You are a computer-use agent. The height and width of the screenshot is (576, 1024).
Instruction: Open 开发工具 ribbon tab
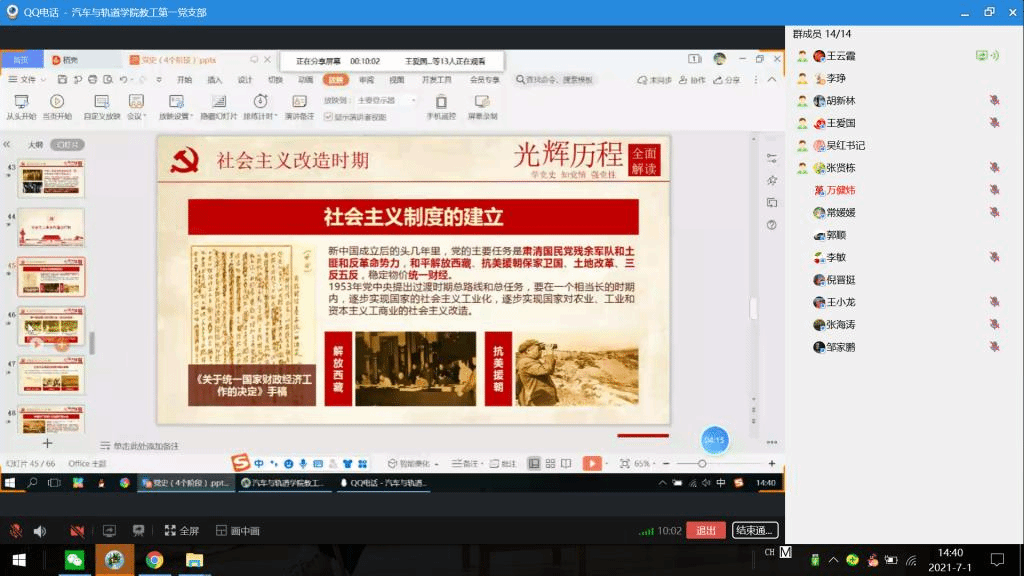pyautogui.click(x=436, y=80)
